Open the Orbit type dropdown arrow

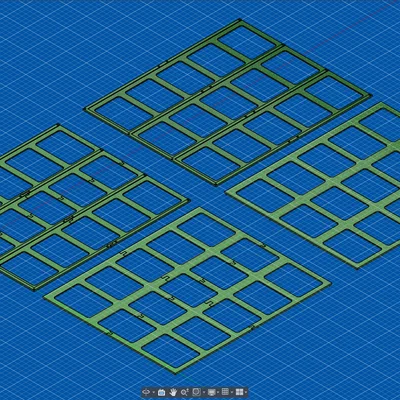tap(154, 392)
